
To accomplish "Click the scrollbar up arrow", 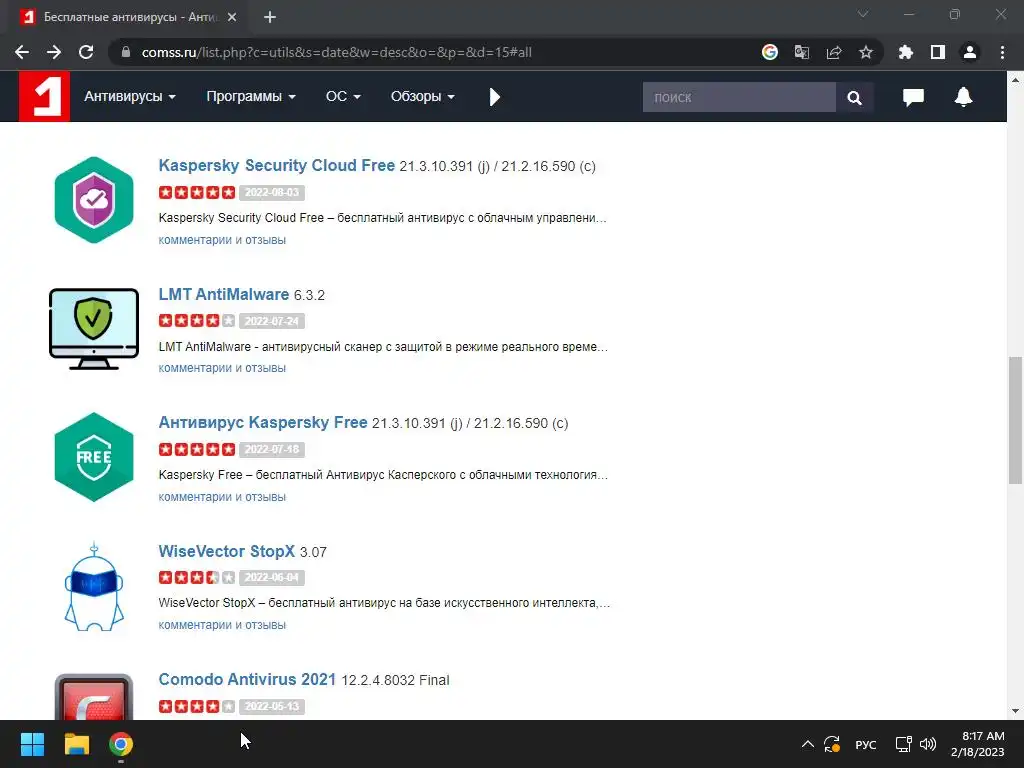I will pos(1015,80).
